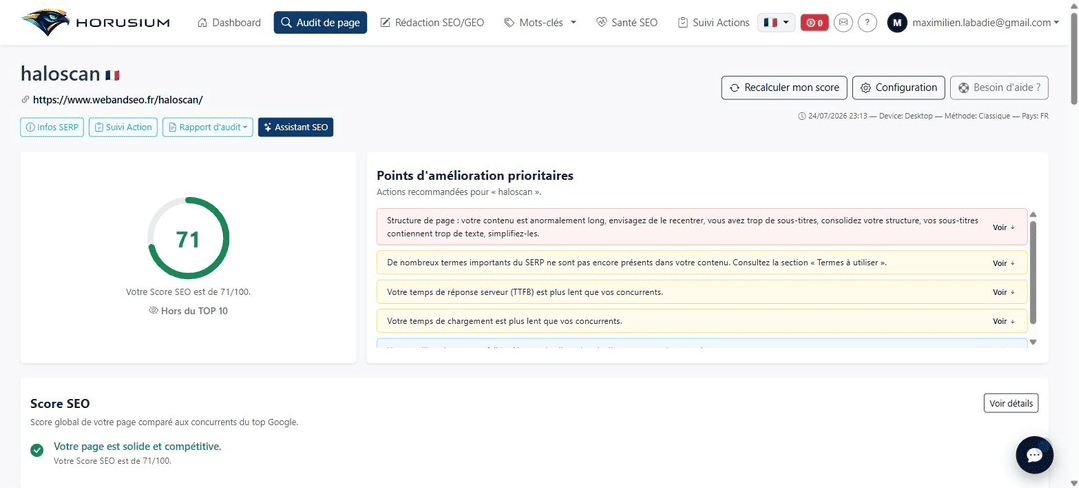
Task: Click Voir on the termes importants du SERP alert
Action: 1003,263
